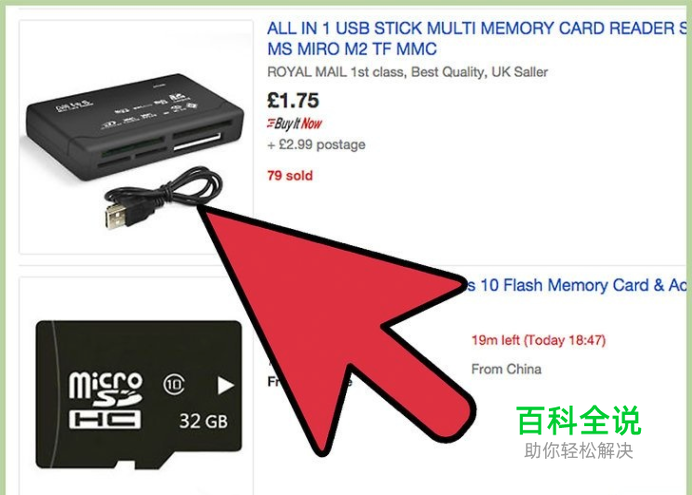Click the MS MIRO M2 TF MMC title line
Viewport: 692px width, 495px height.
352,49
